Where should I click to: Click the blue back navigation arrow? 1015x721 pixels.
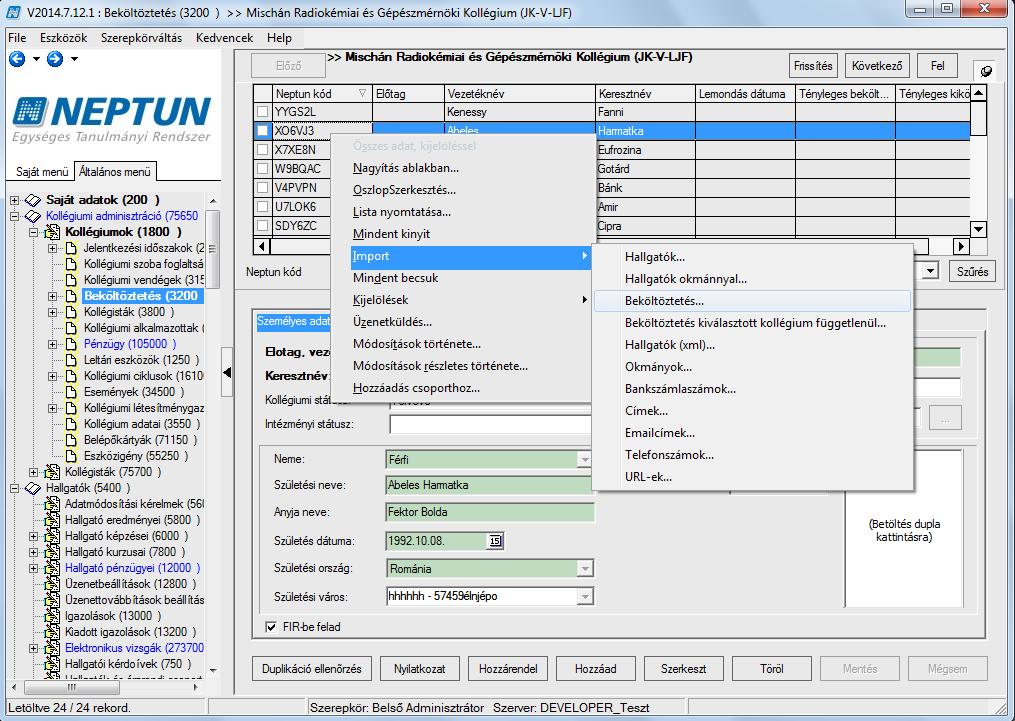[x=17, y=59]
